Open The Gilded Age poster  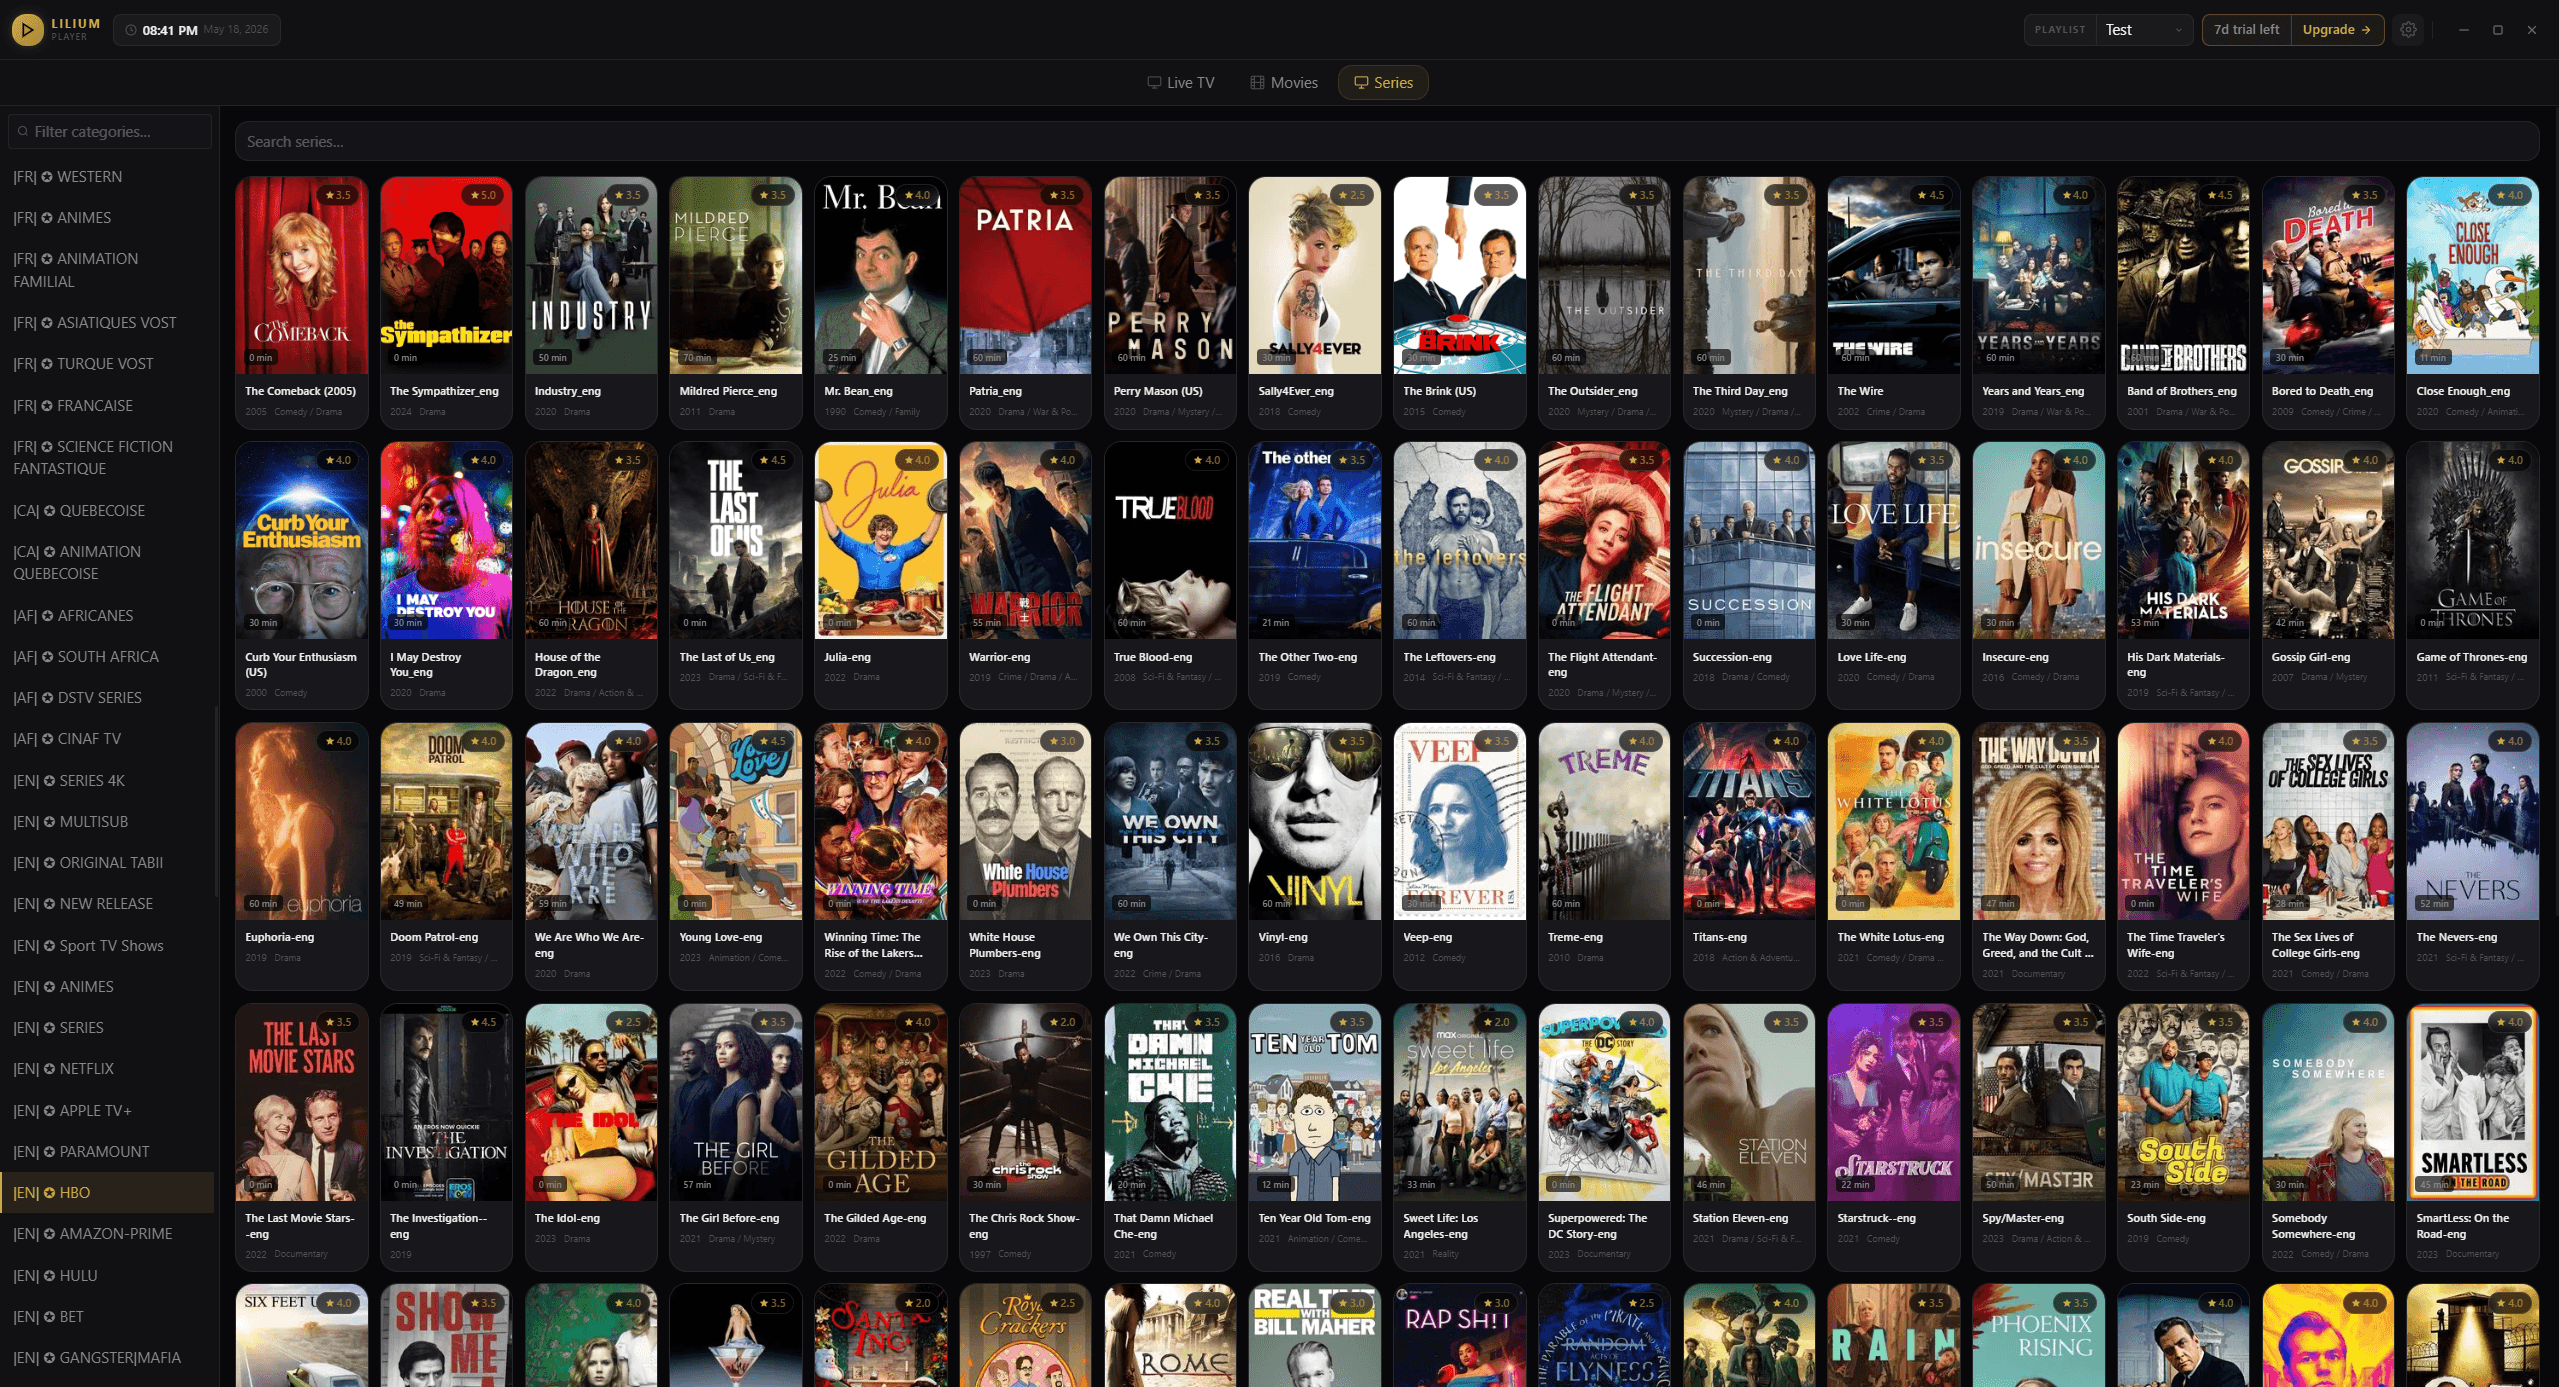880,1102
